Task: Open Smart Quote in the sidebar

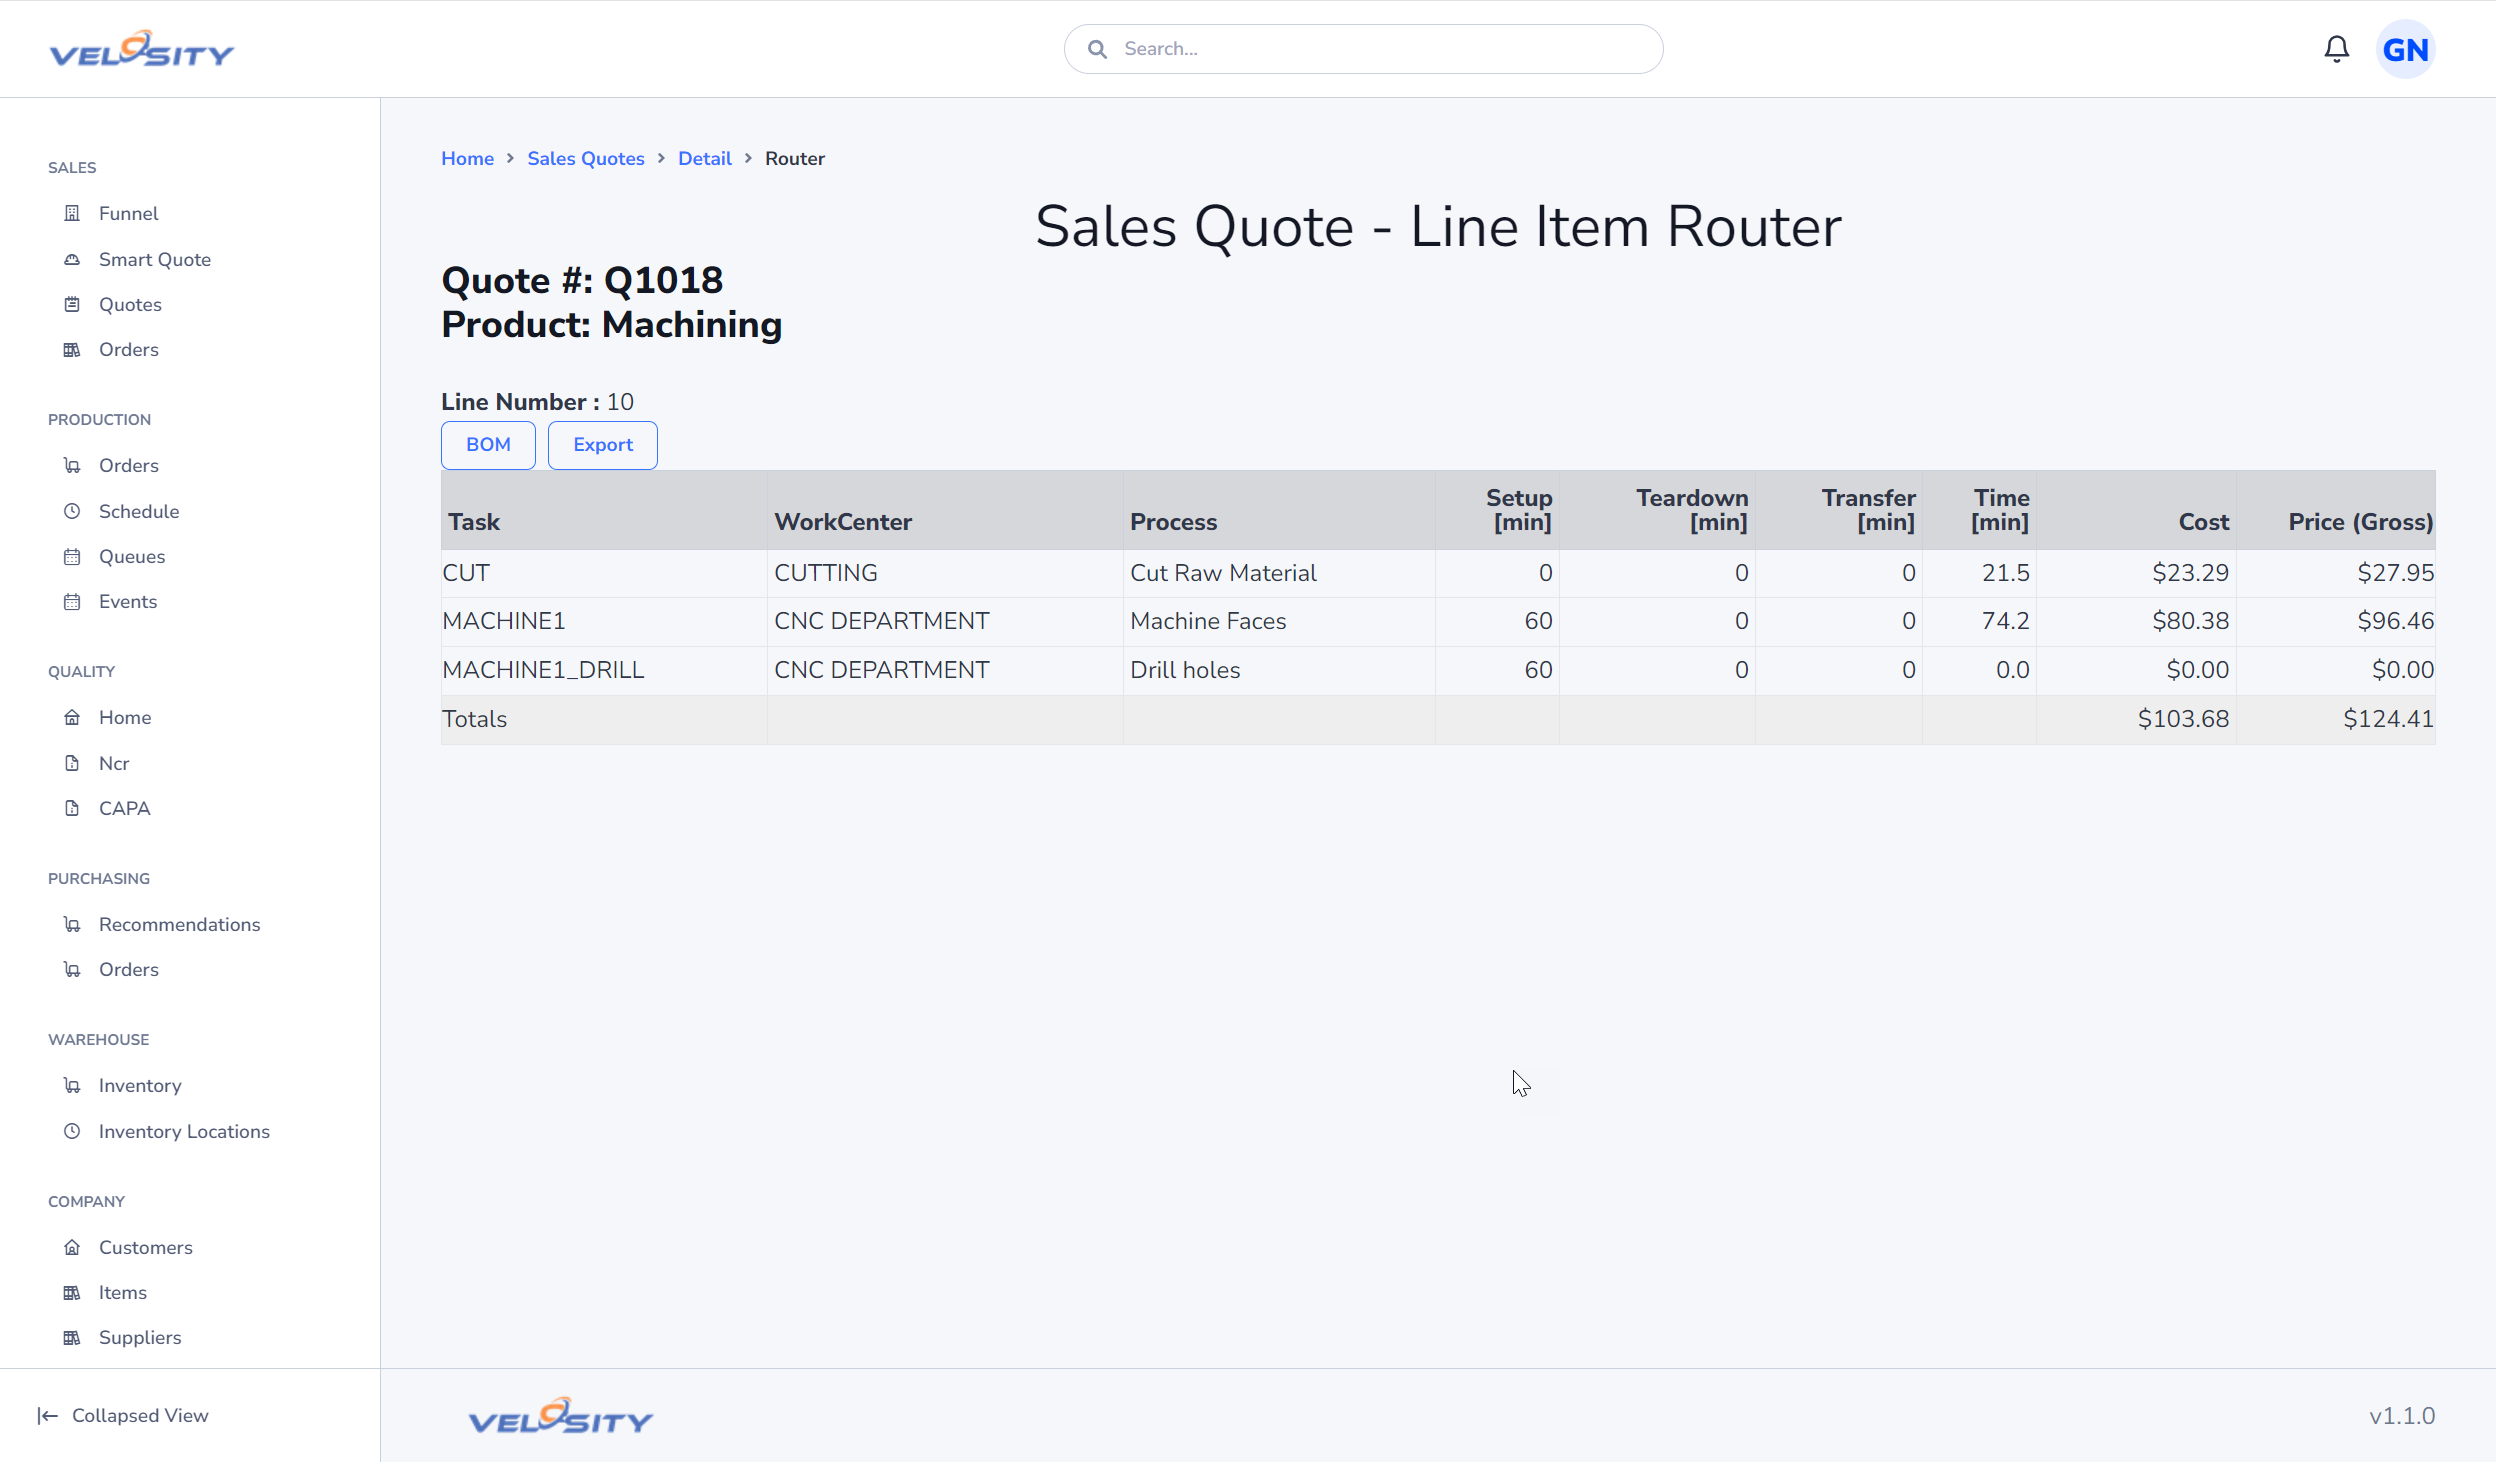Action: pos(154,259)
